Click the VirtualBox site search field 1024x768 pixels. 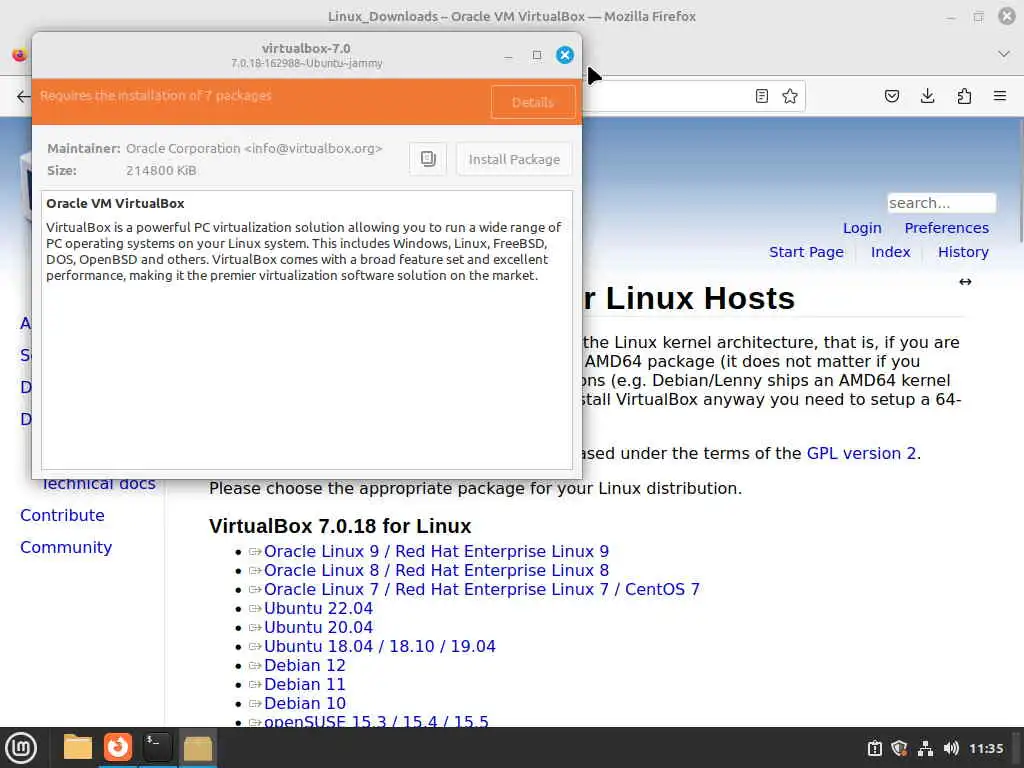pos(941,203)
